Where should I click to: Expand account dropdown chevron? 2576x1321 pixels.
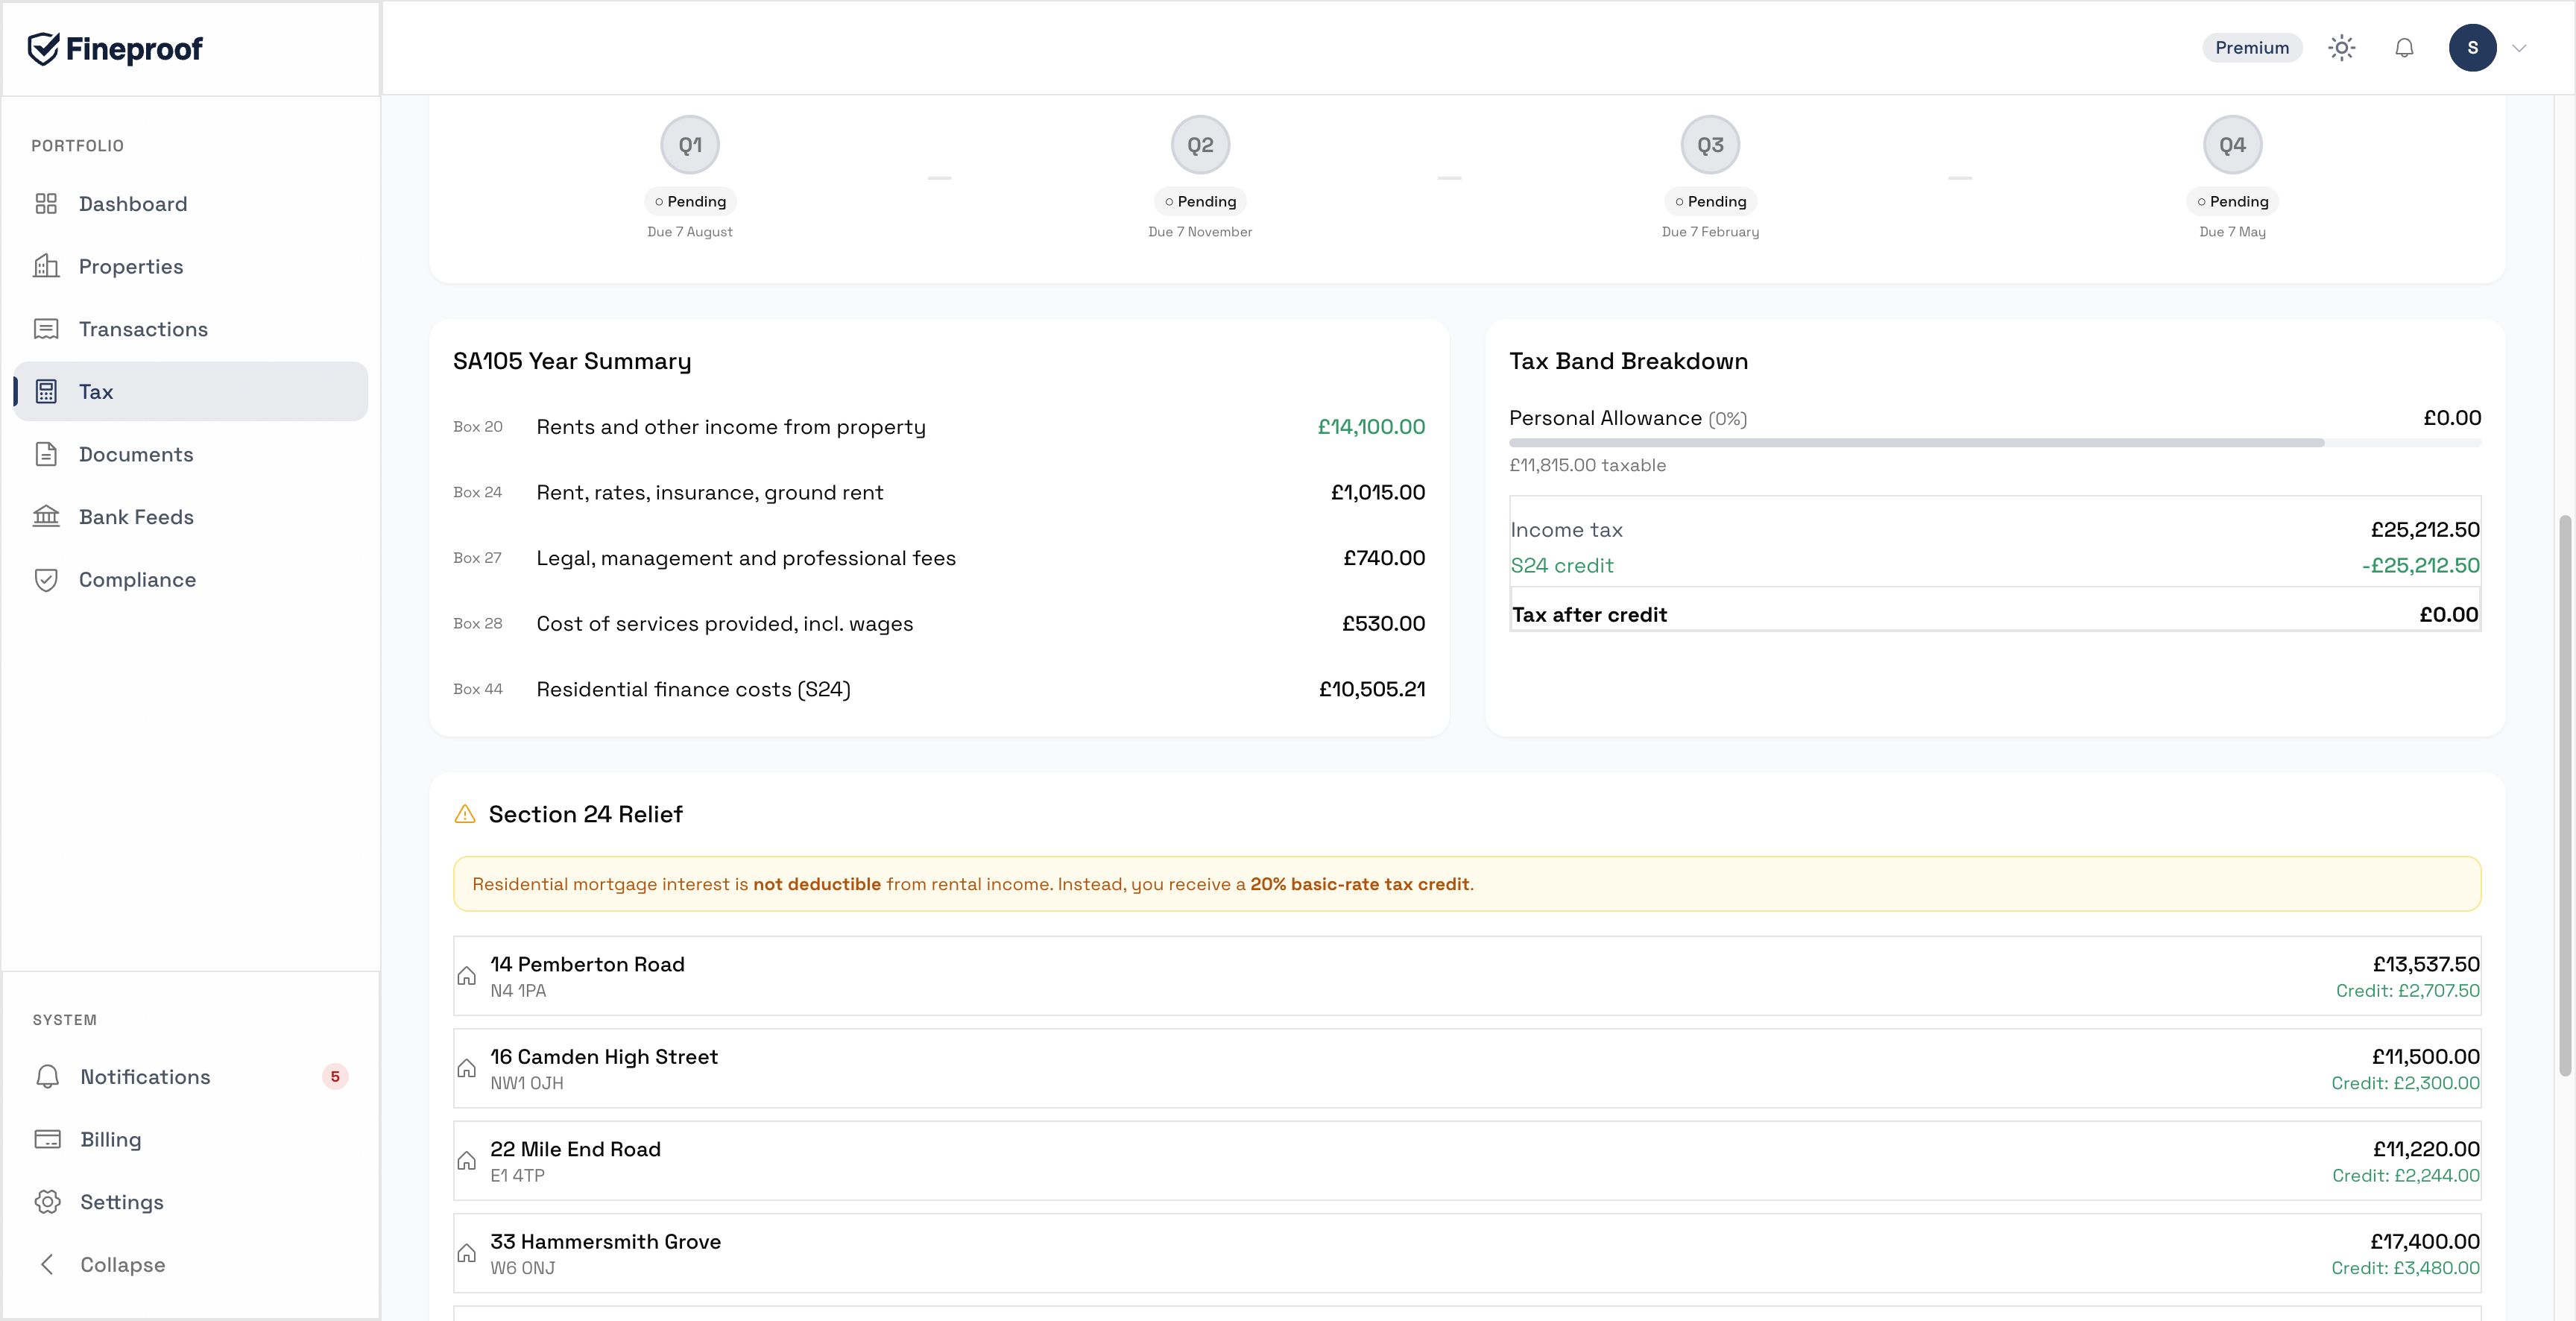[2519, 48]
